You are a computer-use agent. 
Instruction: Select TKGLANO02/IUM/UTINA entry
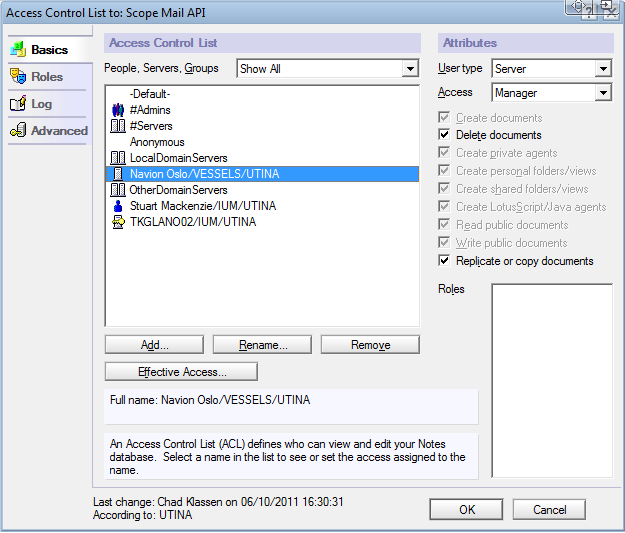coord(262,222)
